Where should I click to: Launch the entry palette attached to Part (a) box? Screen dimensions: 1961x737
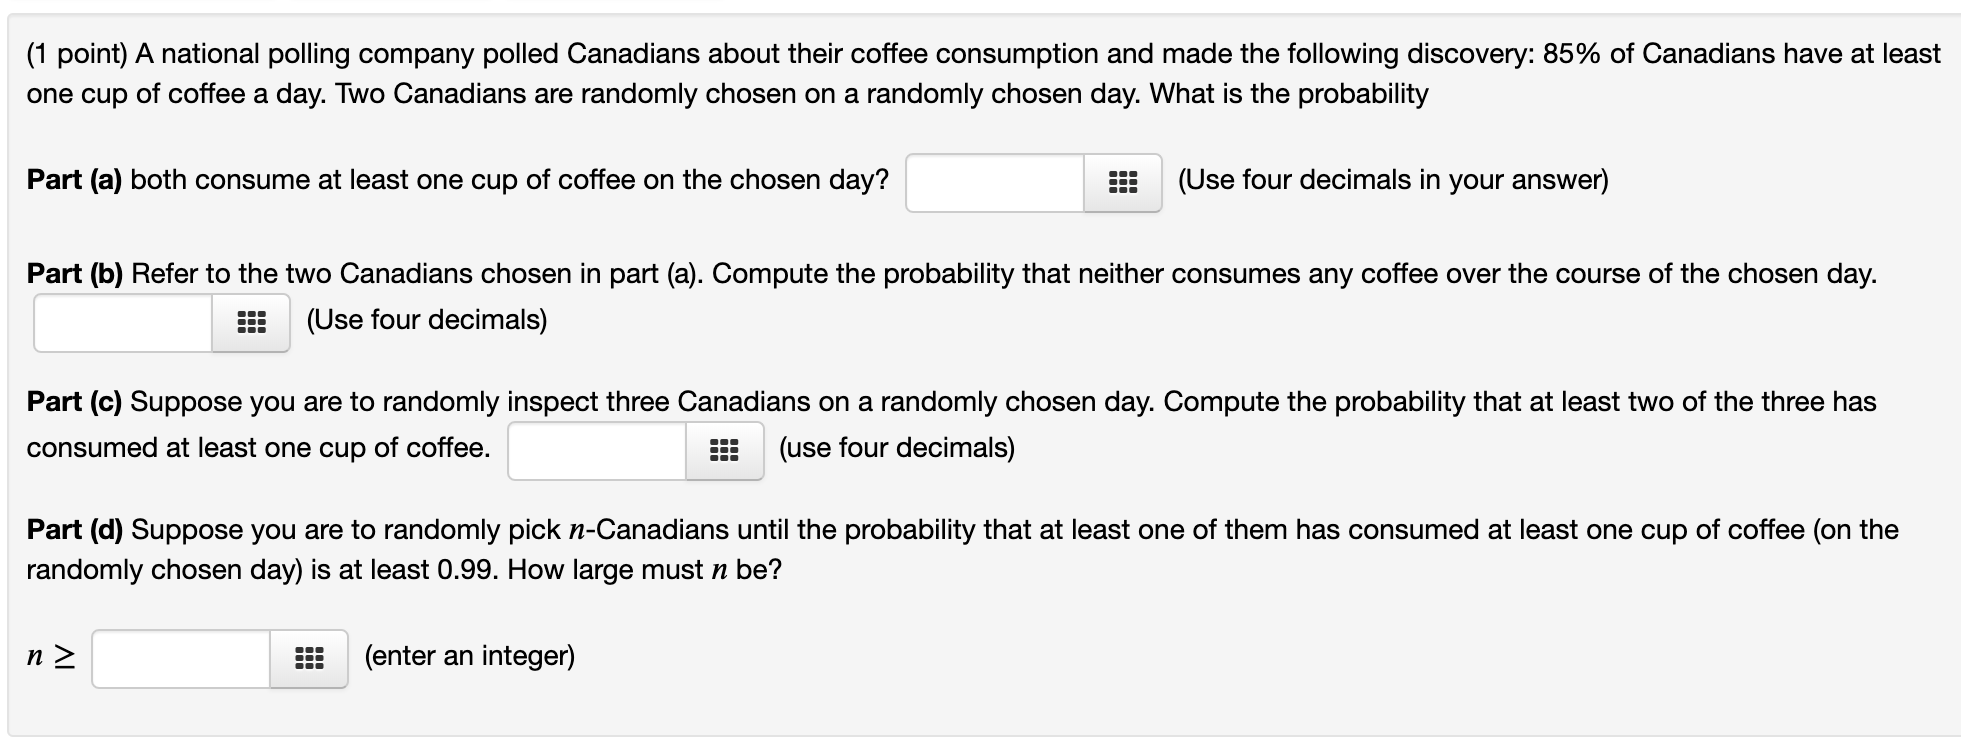pos(1120,182)
